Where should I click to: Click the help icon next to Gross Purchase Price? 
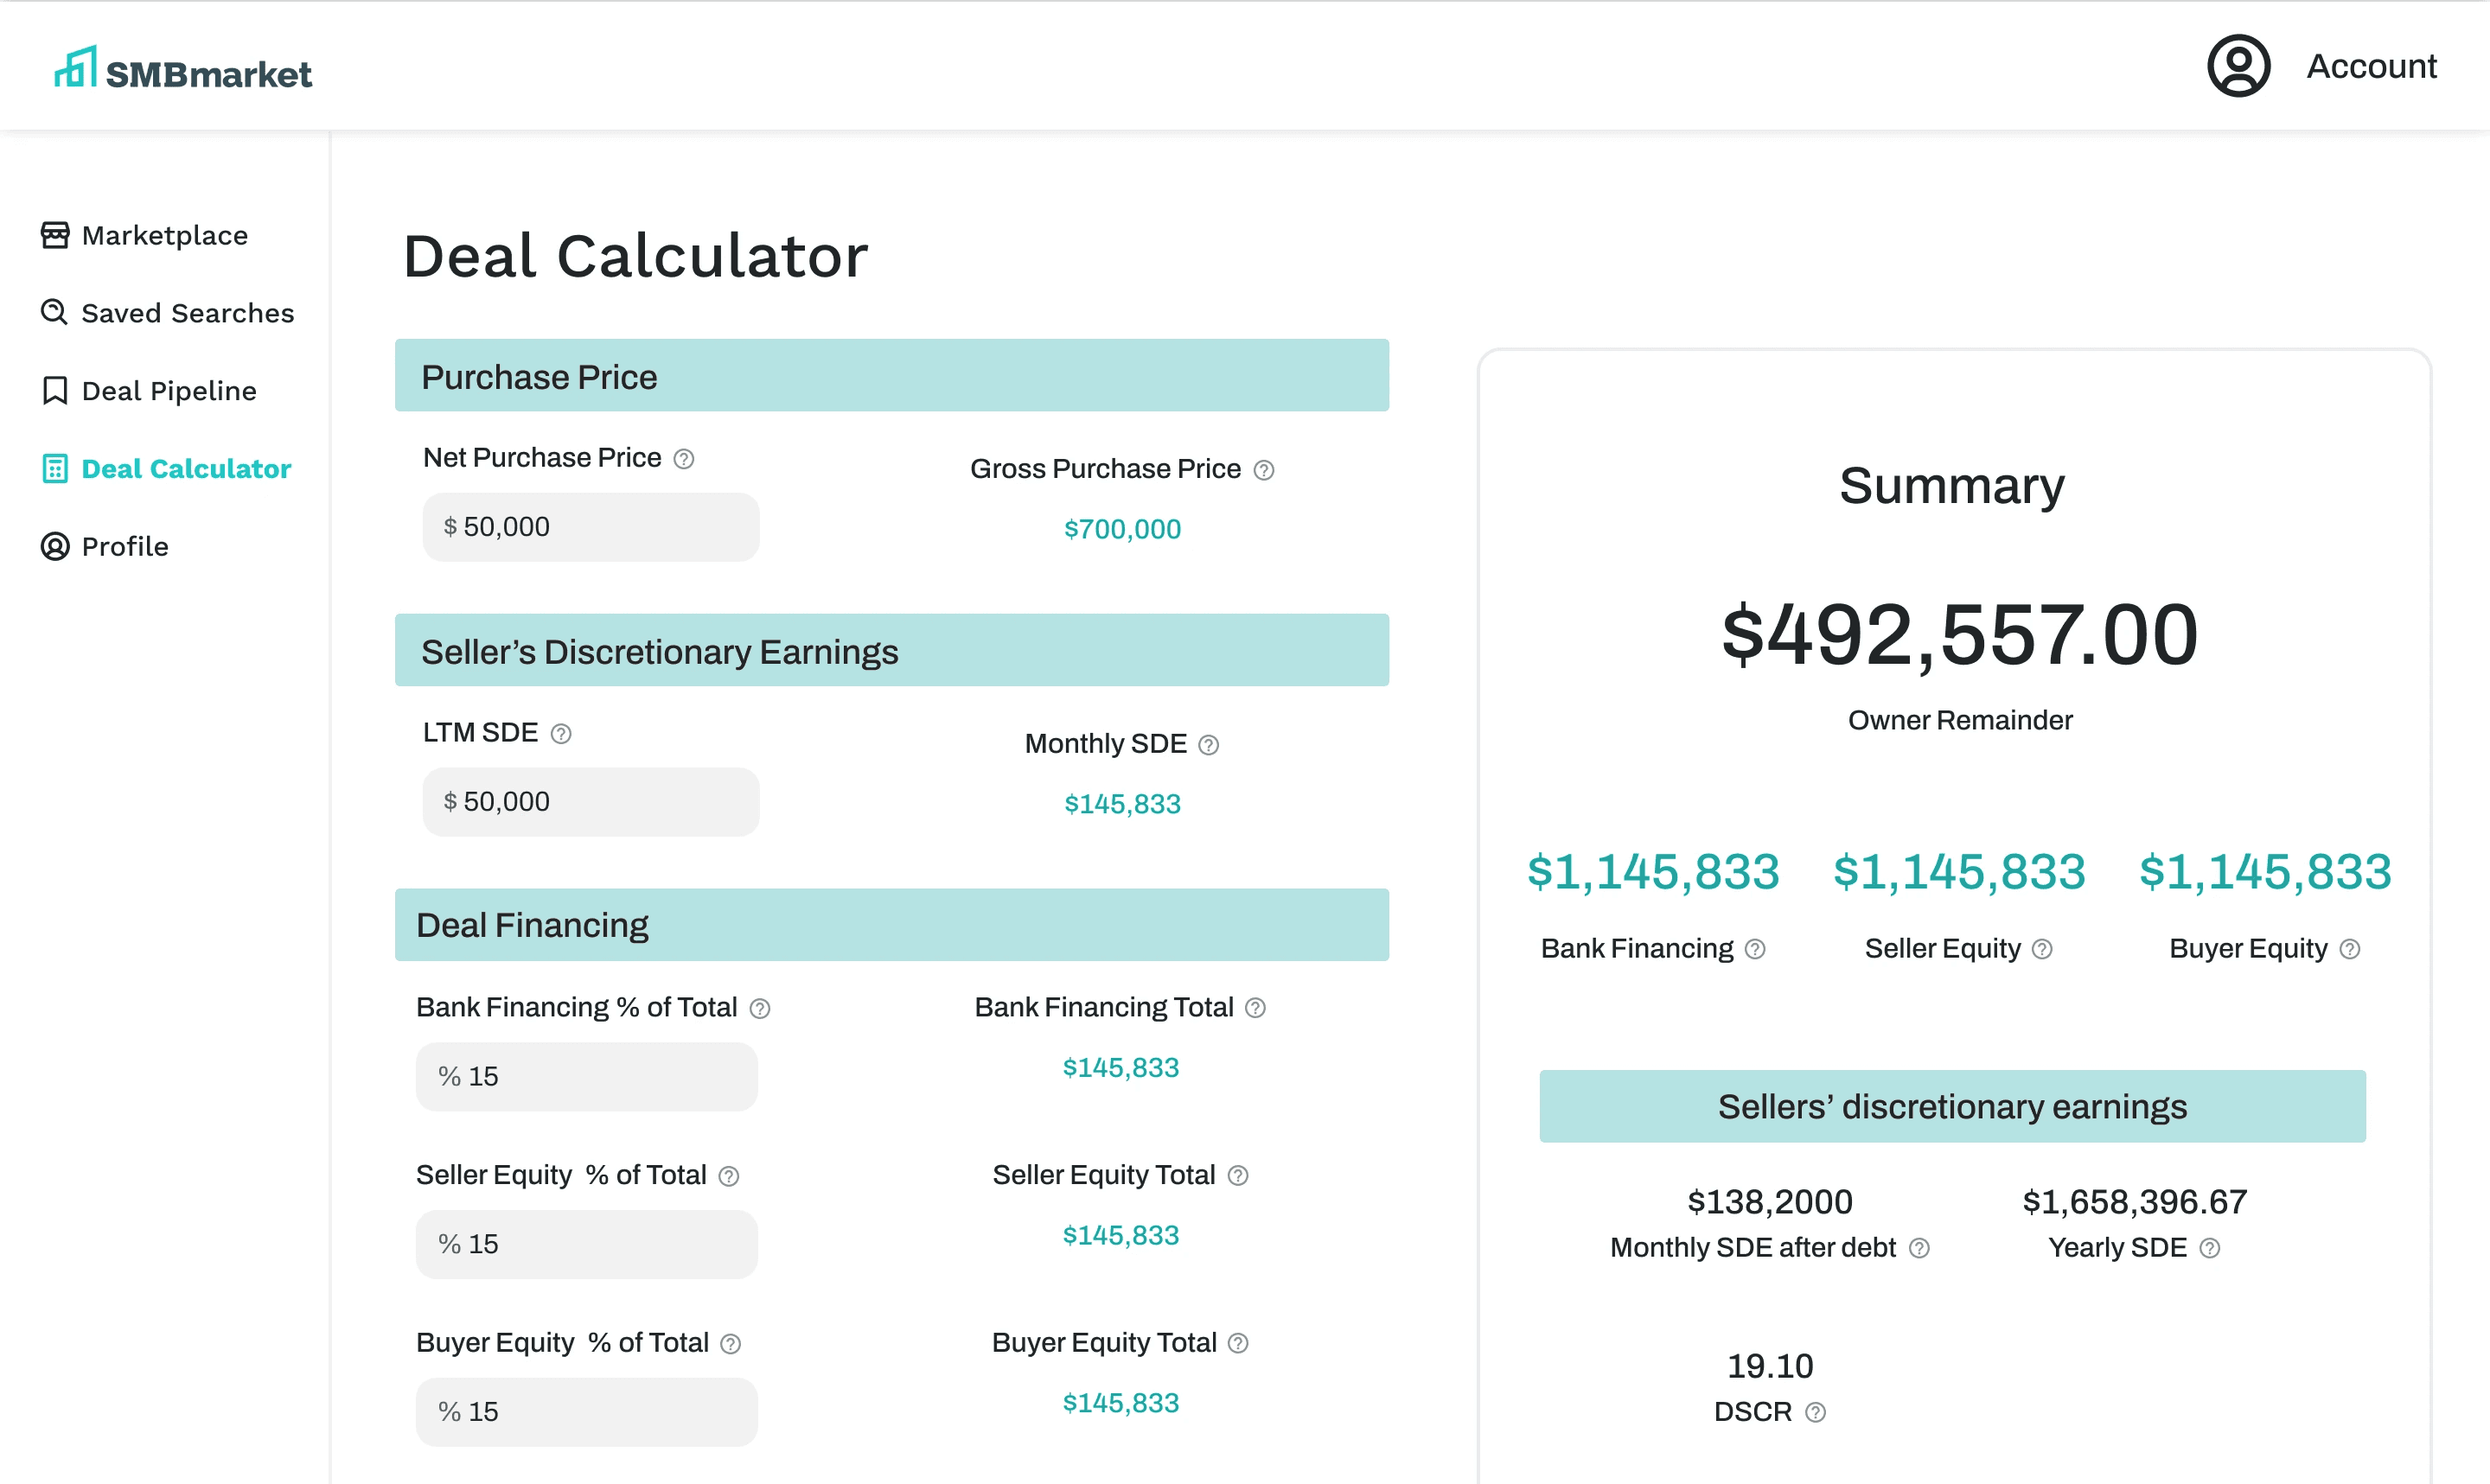coord(1264,470)
